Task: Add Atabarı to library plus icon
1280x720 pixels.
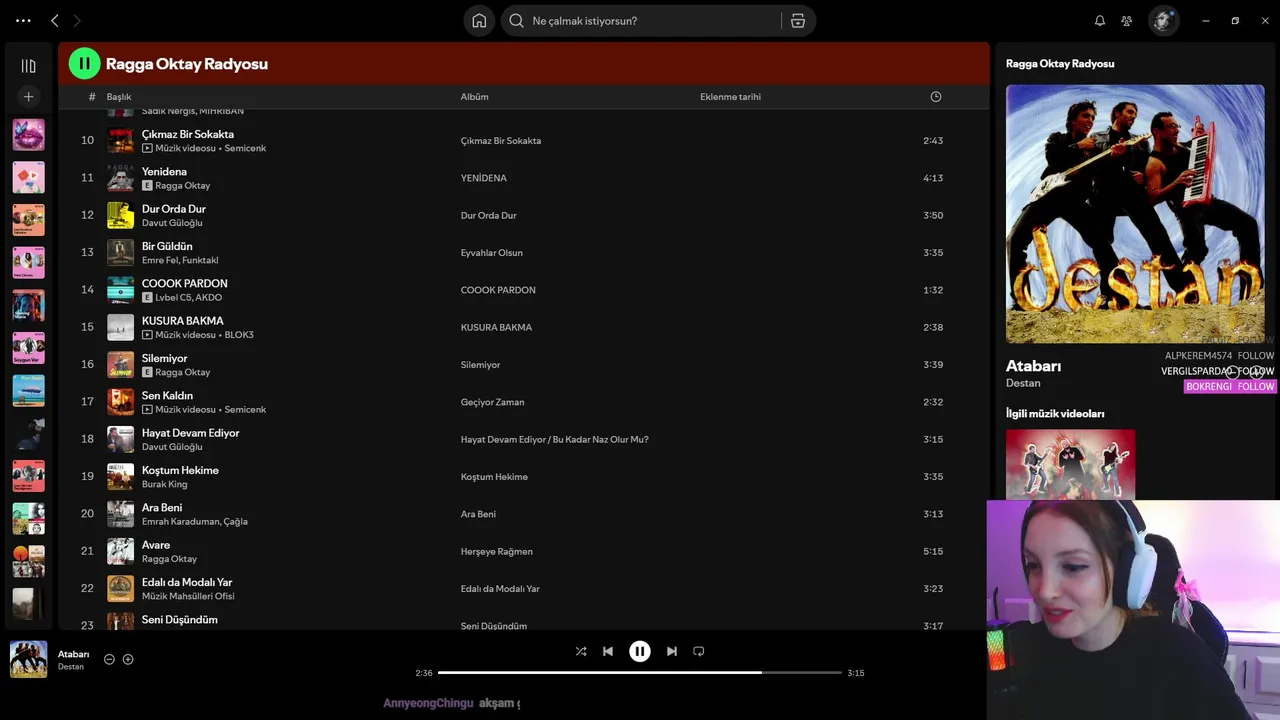Action: pyautogui.click(x=128, y=659)
